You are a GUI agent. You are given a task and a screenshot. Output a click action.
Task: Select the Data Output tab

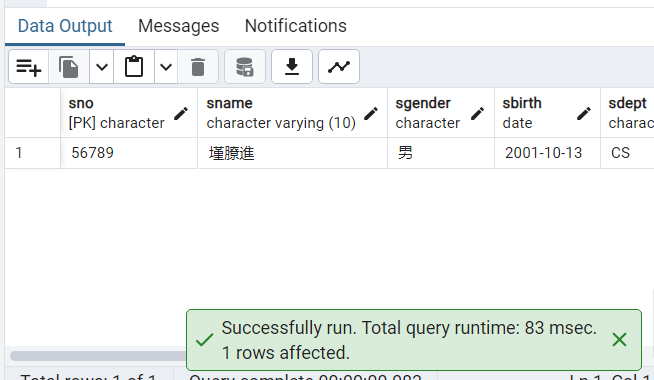pos(65,26)
